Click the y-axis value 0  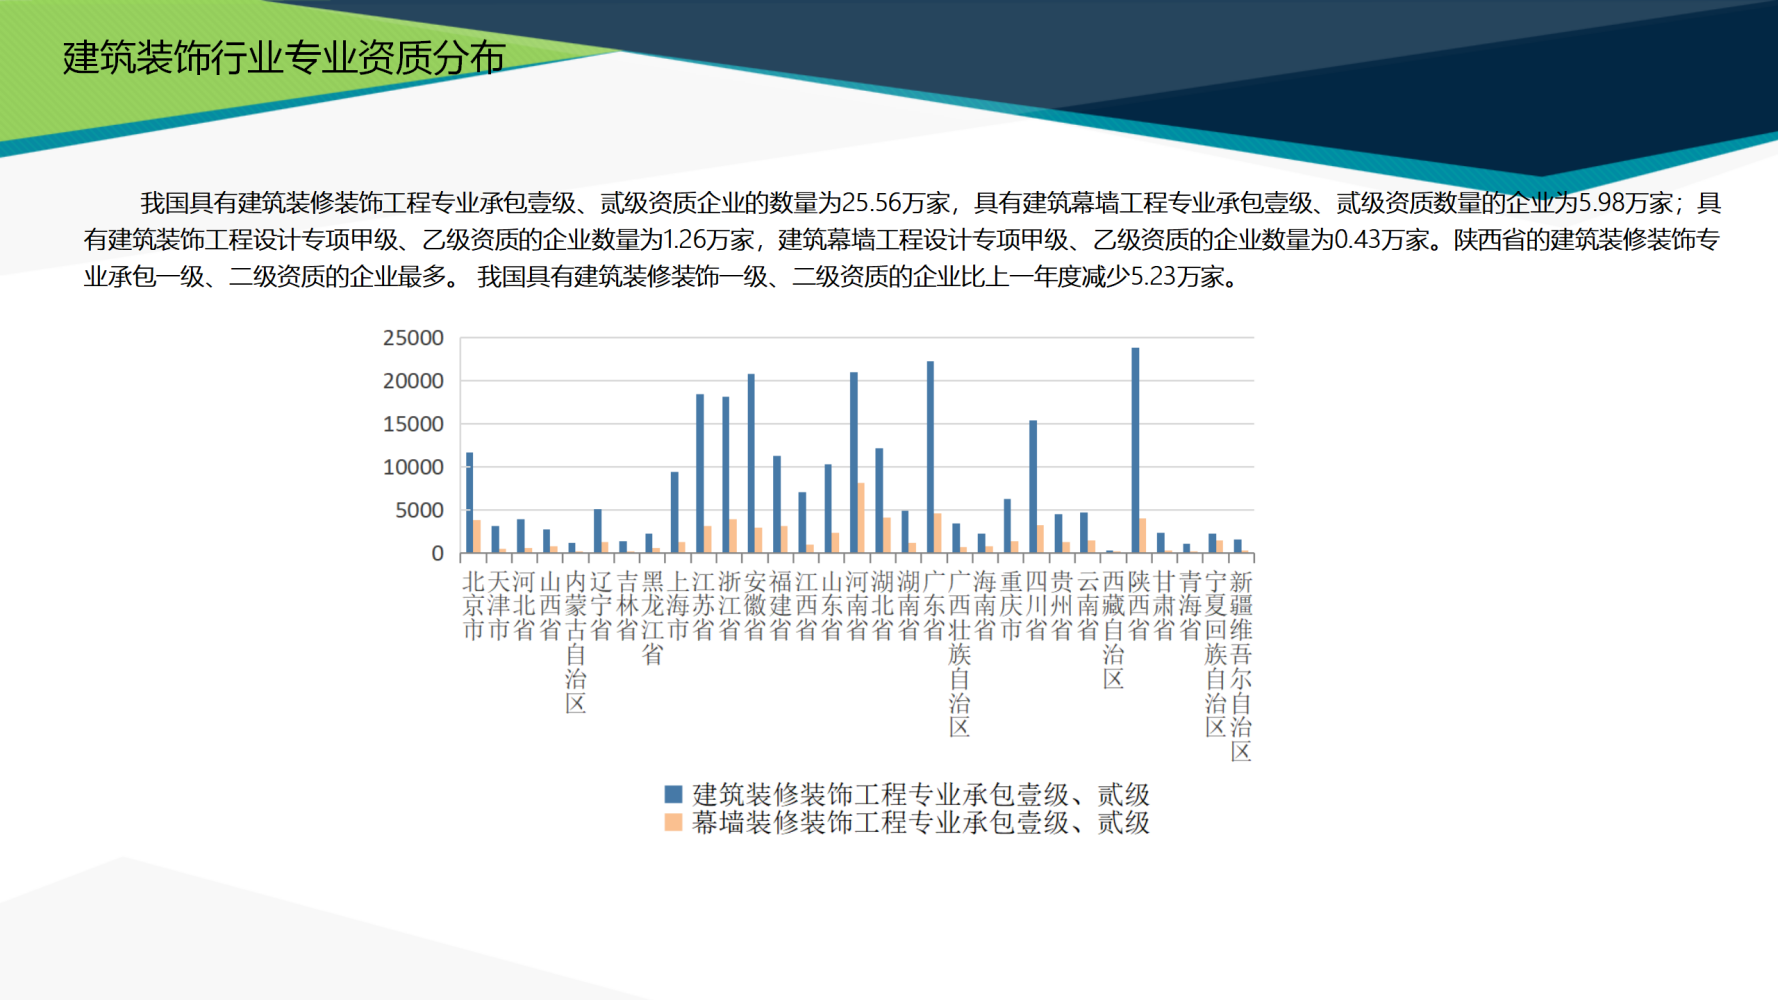pyautogui.click(x=437, y=553)
